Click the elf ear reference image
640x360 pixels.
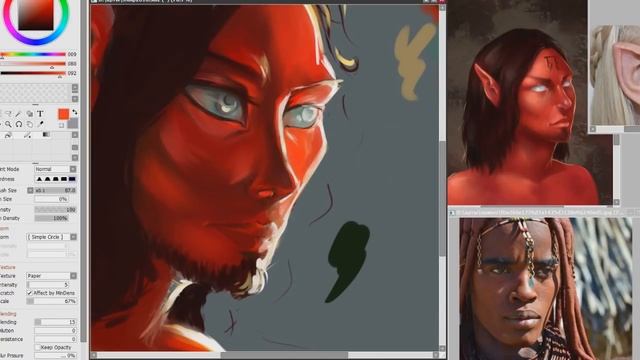click(615, 75)
